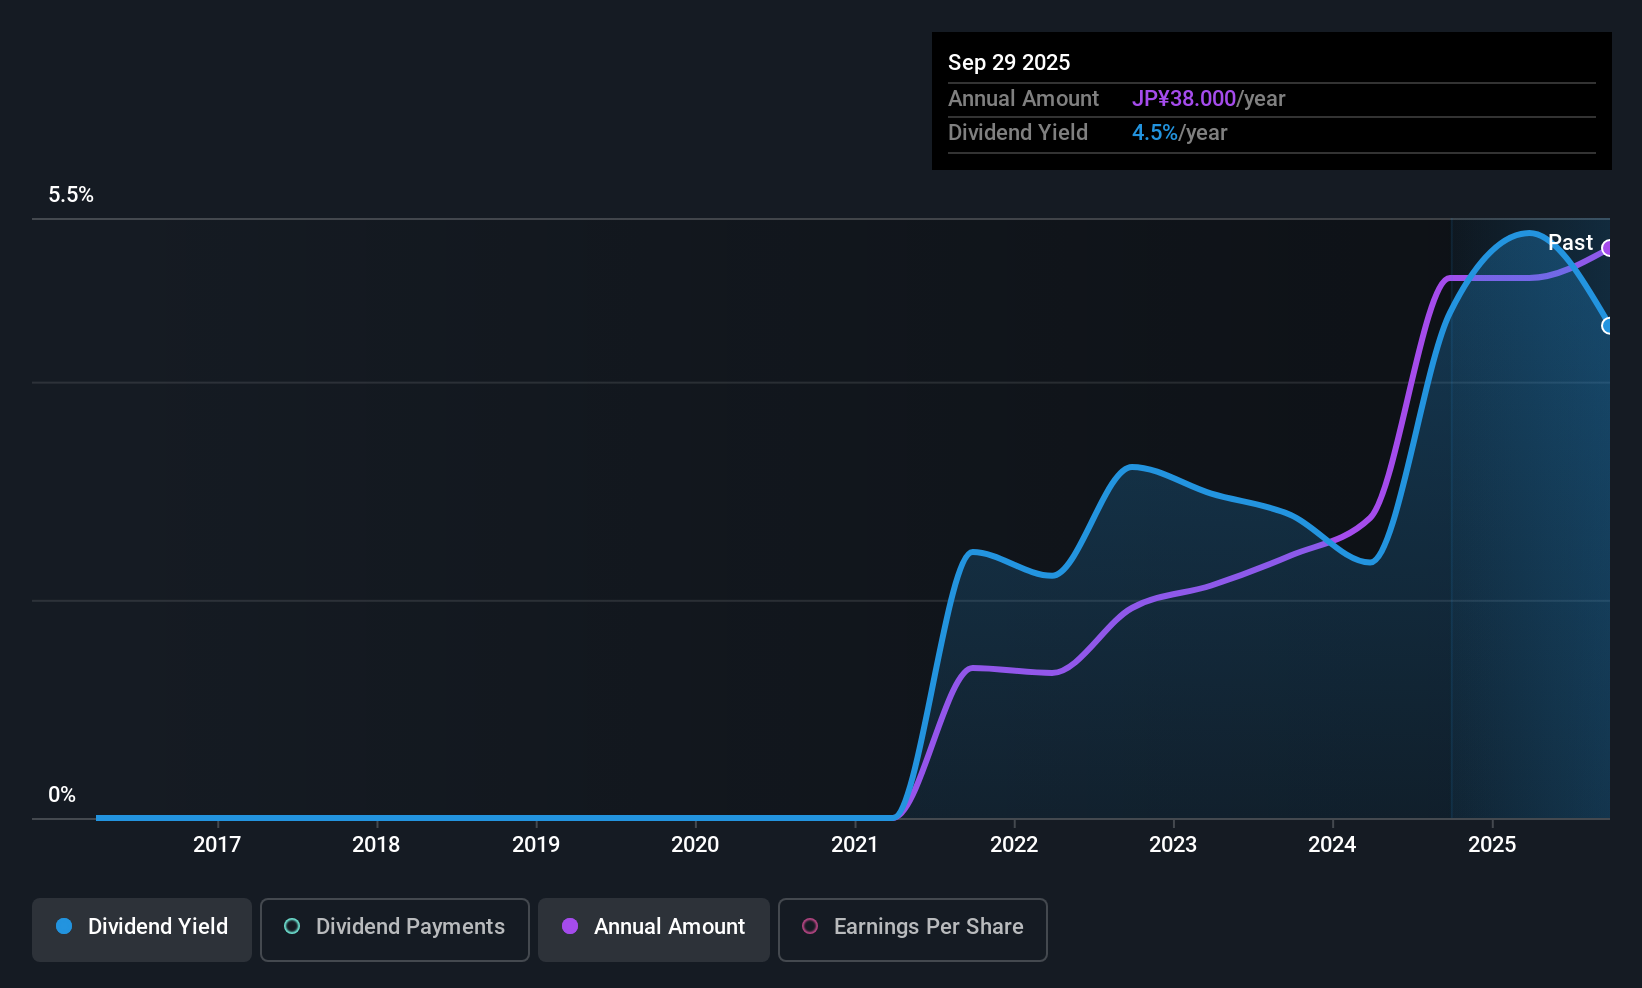This screenshot has width=1642, height=988.
Task: Click the blue yield endpoint marker
Action: (x=1607, y=326)
